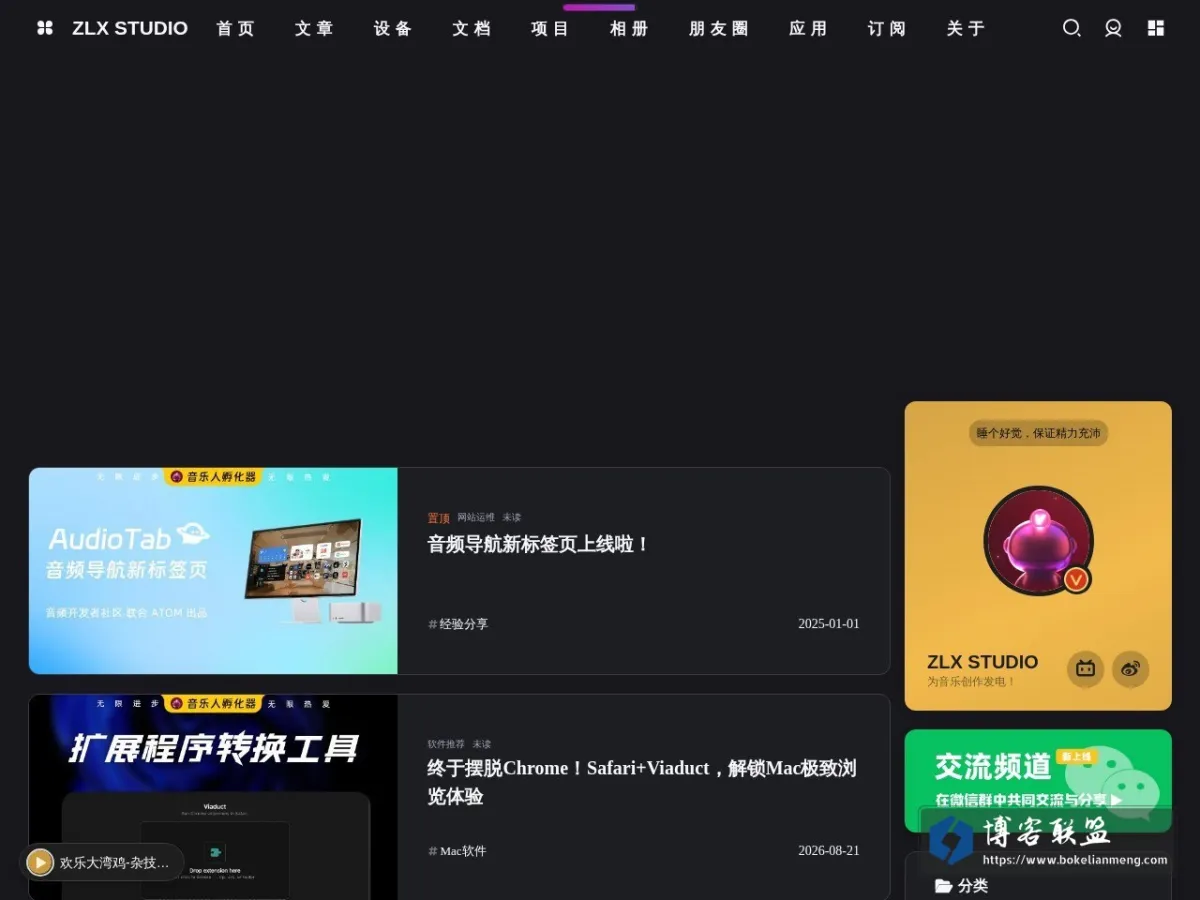Open the 相册 menu item
1200x900 pixels.
click(x=629, y=28)
